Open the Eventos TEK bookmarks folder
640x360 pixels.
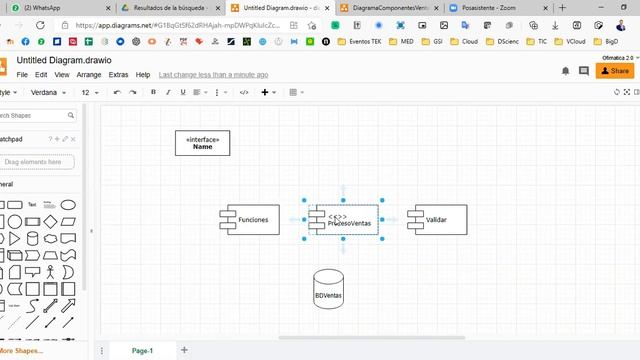359,41
